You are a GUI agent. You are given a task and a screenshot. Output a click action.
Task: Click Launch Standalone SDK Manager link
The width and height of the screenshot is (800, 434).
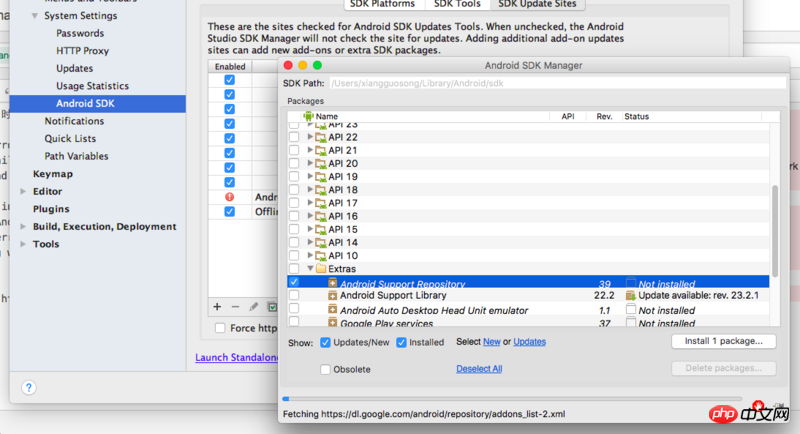(x=236, y=358)
